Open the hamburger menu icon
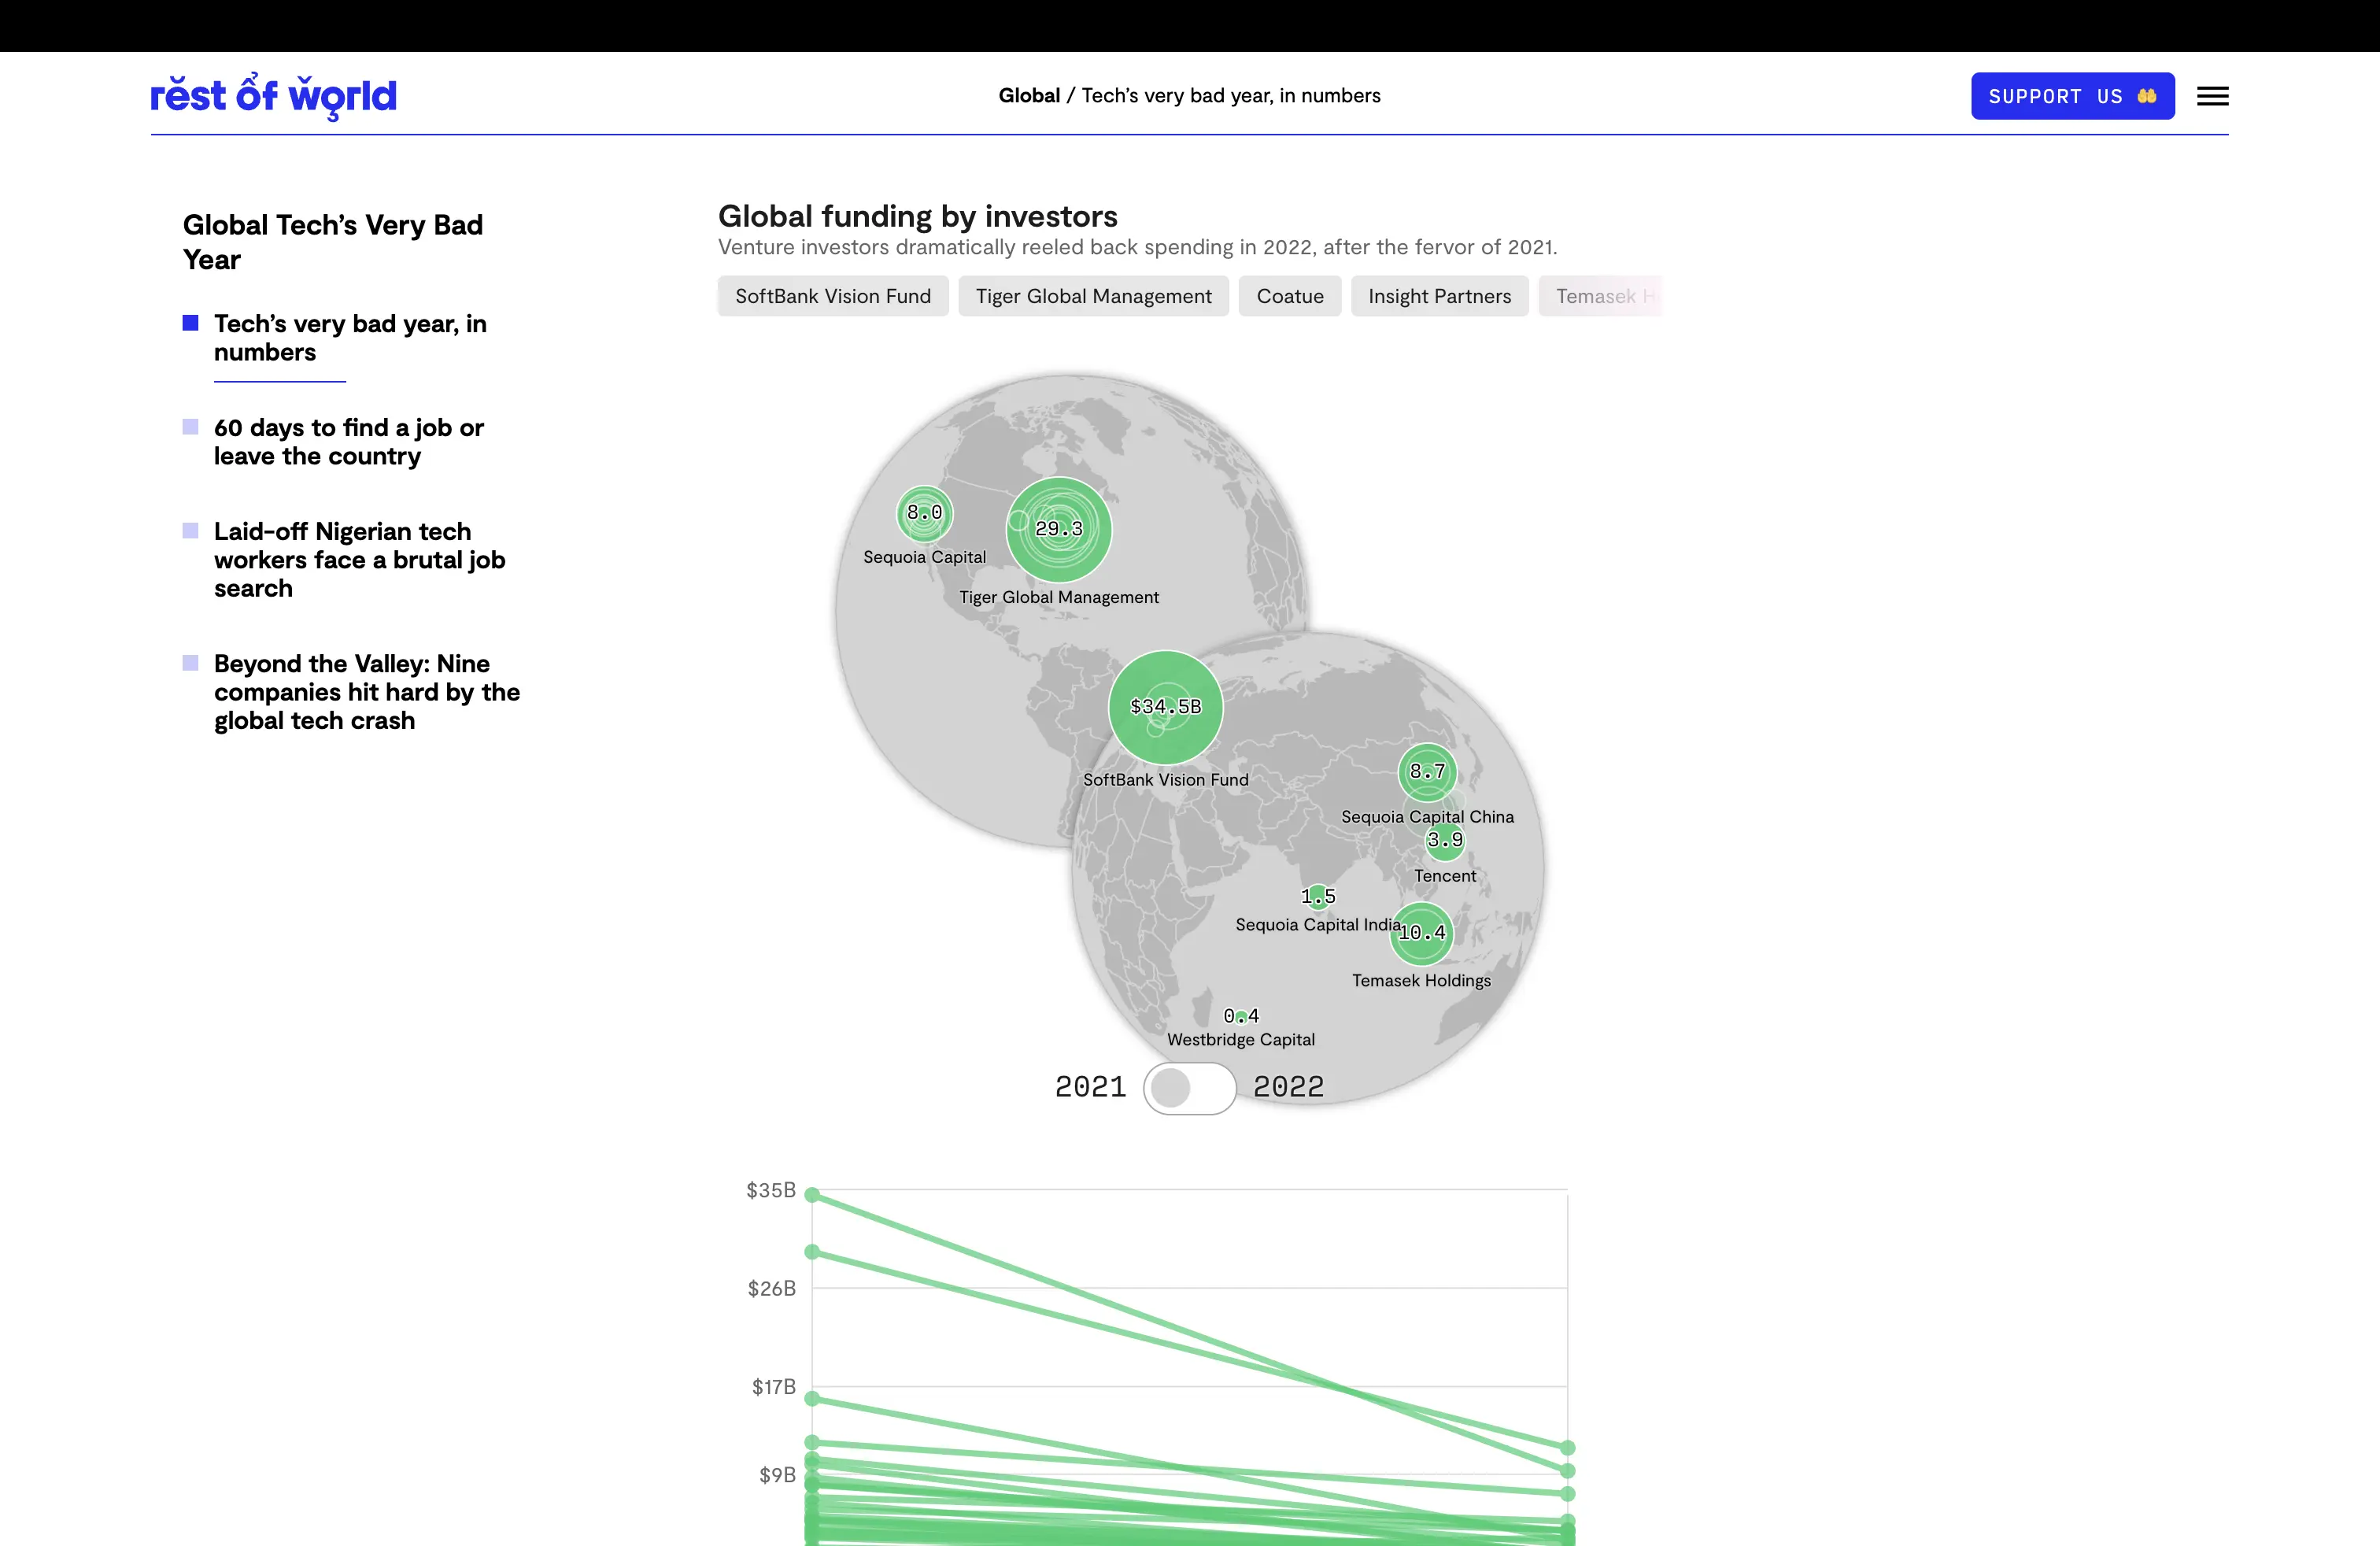Image resolution: width=2380 pixels, height=1546 pixels. point(2212,96)
